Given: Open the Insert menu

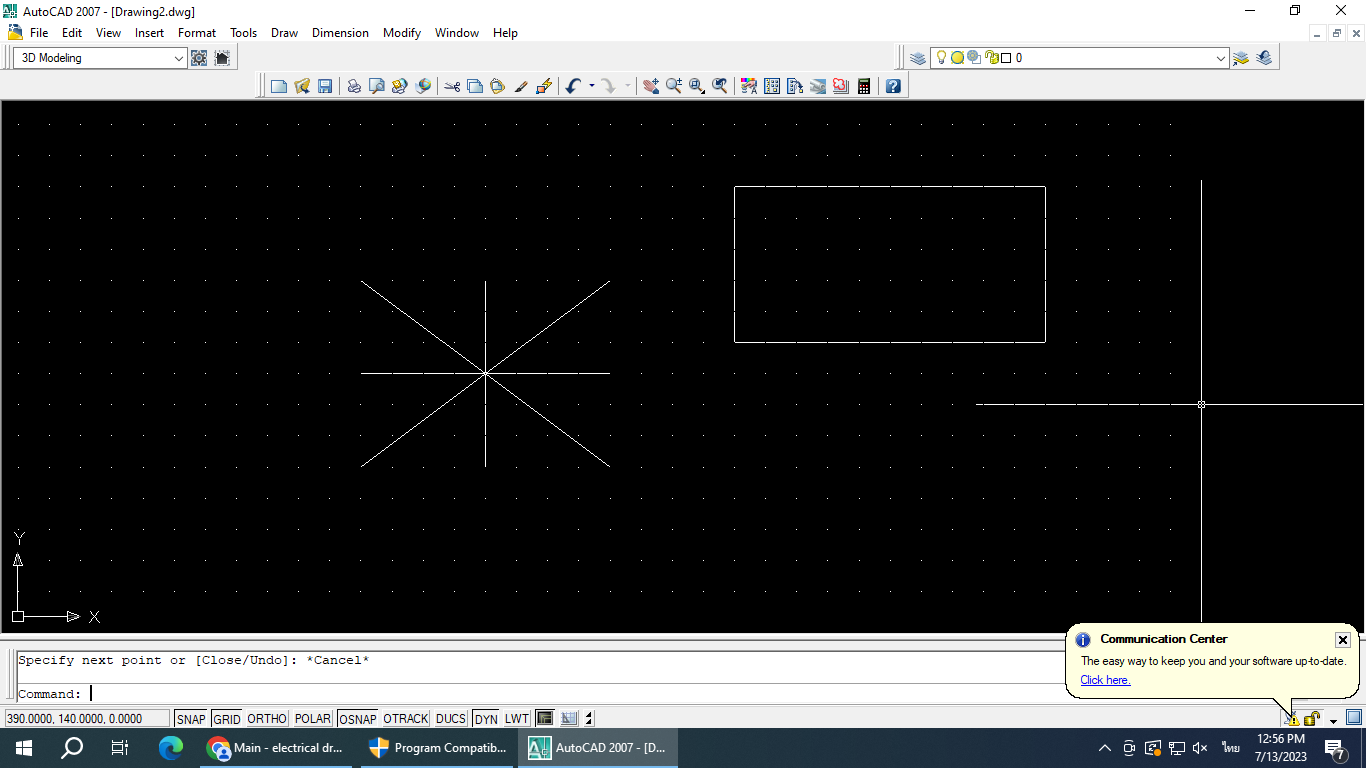Looking at the screenshot, I should (150, 33).
